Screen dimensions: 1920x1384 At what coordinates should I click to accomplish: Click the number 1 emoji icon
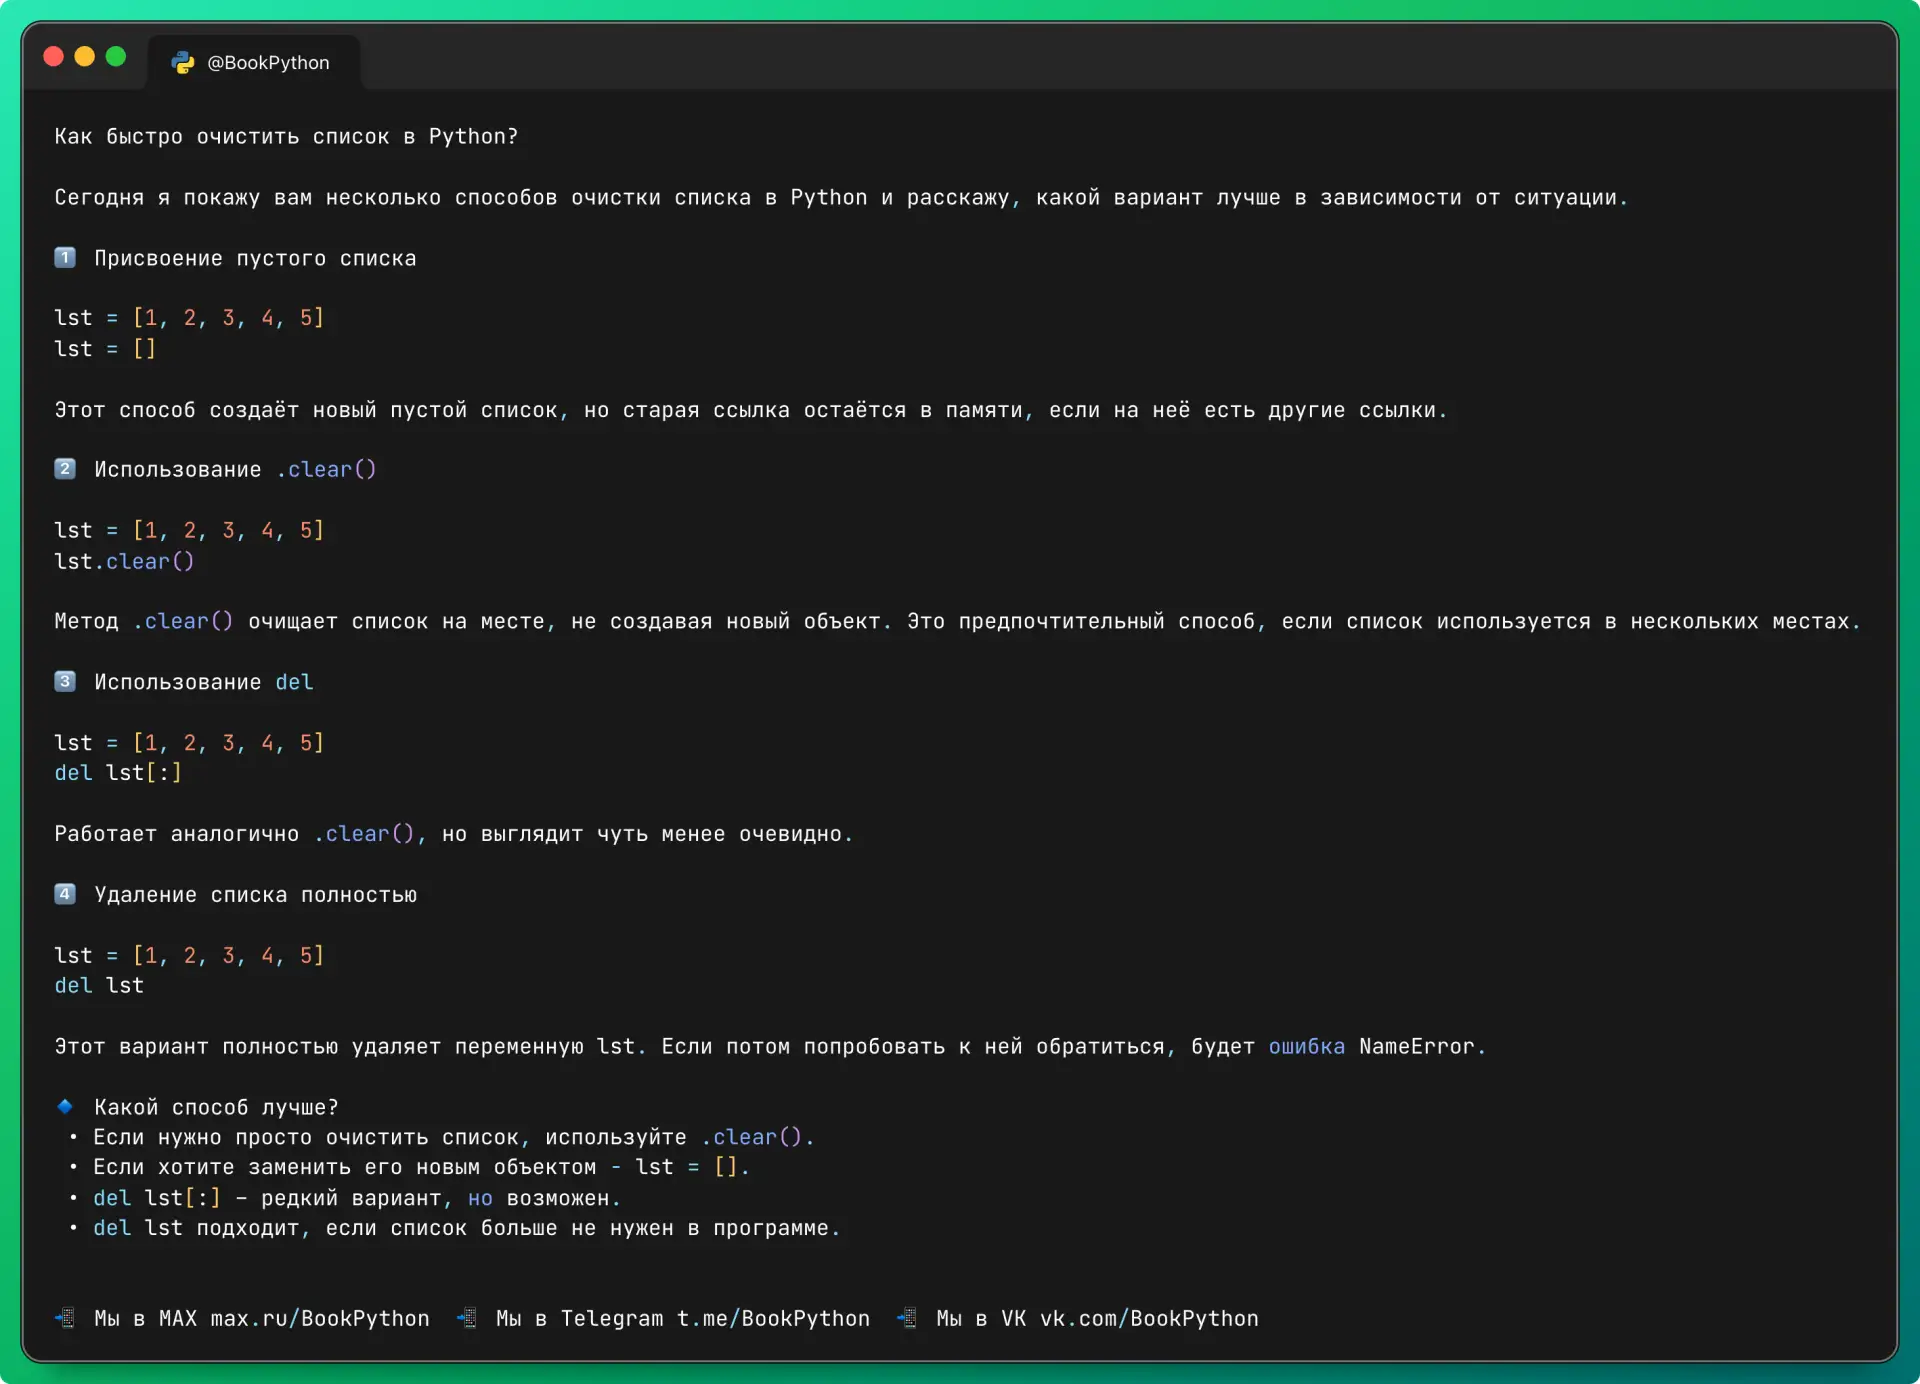coord(65,258)
